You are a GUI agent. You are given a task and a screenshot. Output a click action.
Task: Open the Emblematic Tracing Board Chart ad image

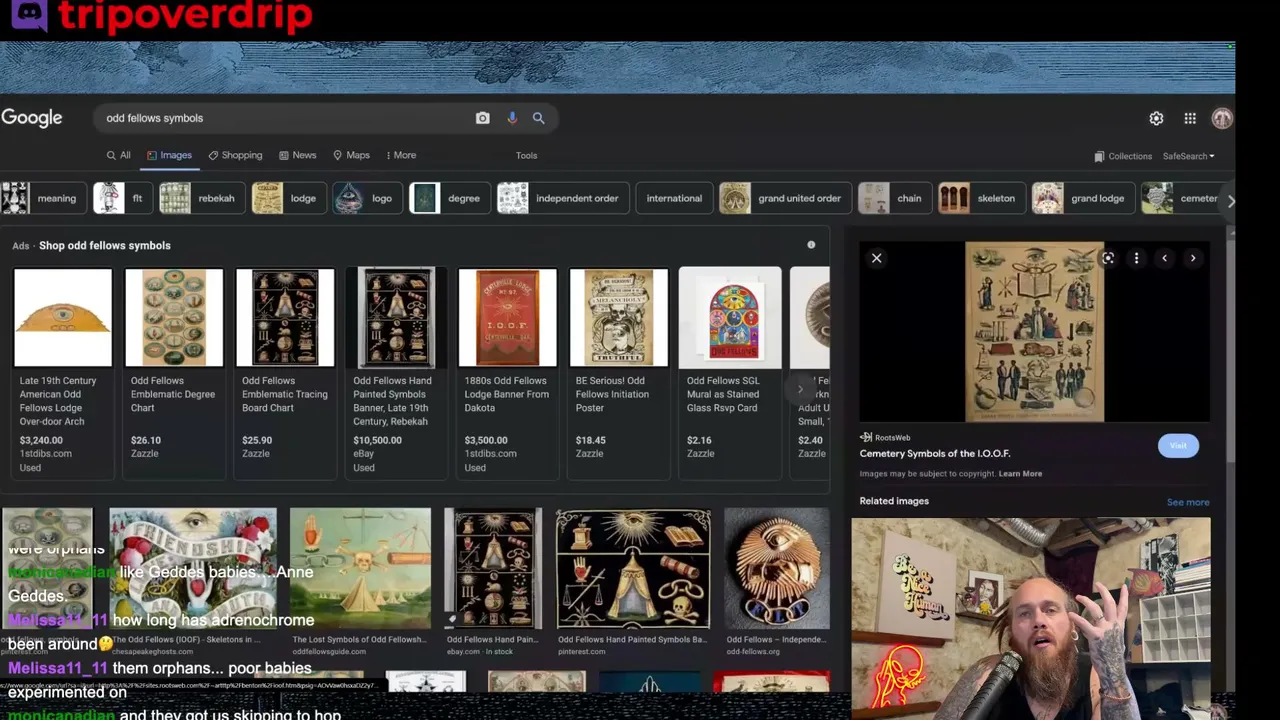coord(285,317)
